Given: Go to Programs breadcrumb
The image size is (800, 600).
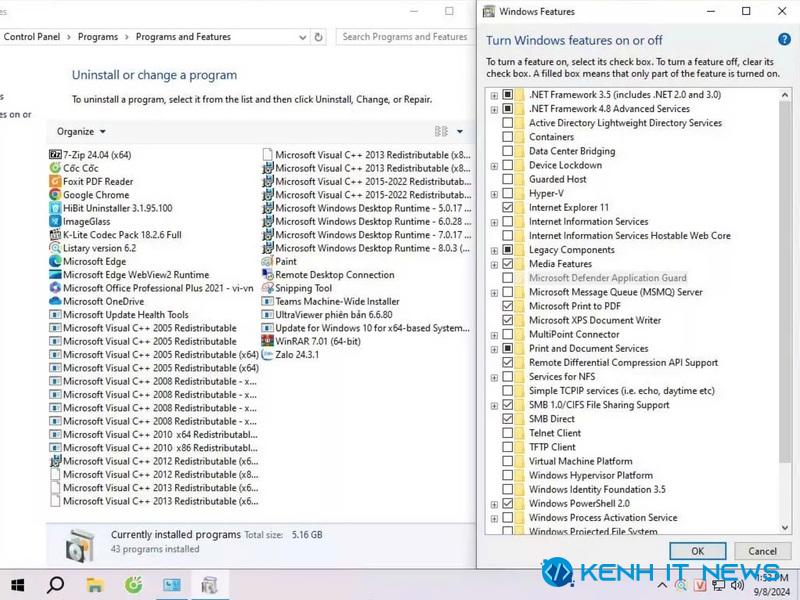Looking at the screenshot, I should click(98, 37).
